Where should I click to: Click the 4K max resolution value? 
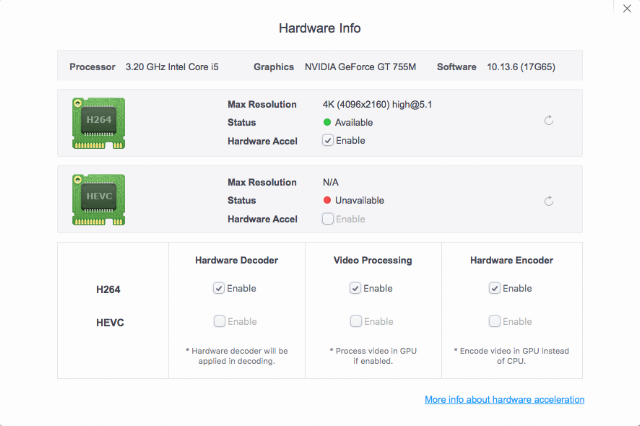[377, 104]
